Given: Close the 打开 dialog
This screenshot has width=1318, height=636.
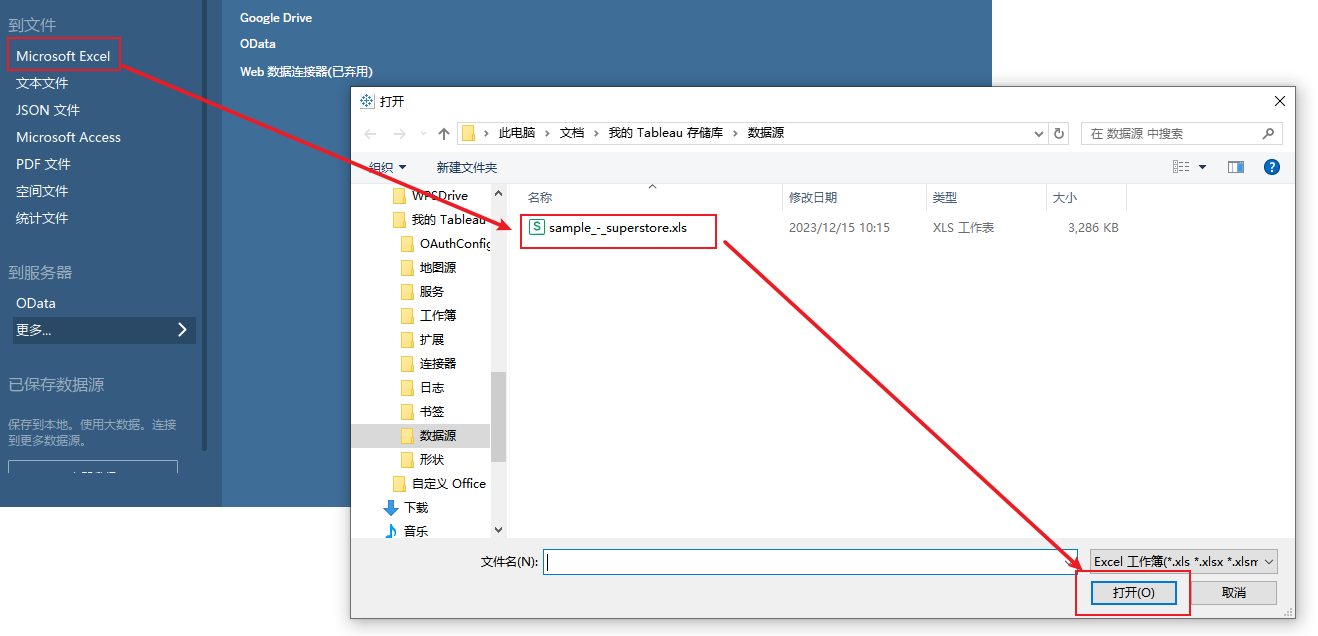Looking at the screenshot, I should click(1279, 101).
